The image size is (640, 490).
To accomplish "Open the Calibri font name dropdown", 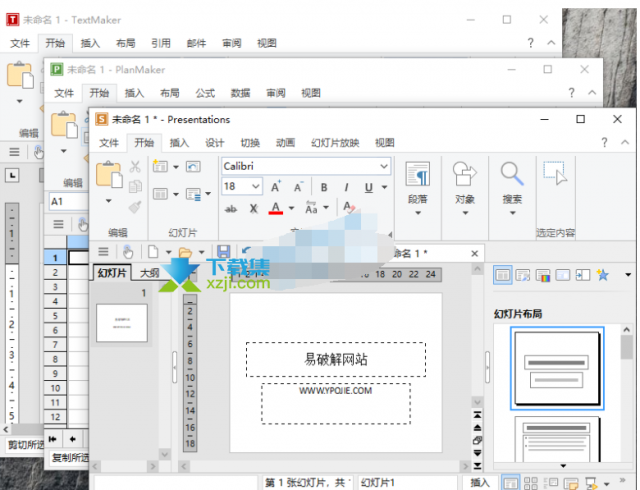I will [x=383, y=166].
